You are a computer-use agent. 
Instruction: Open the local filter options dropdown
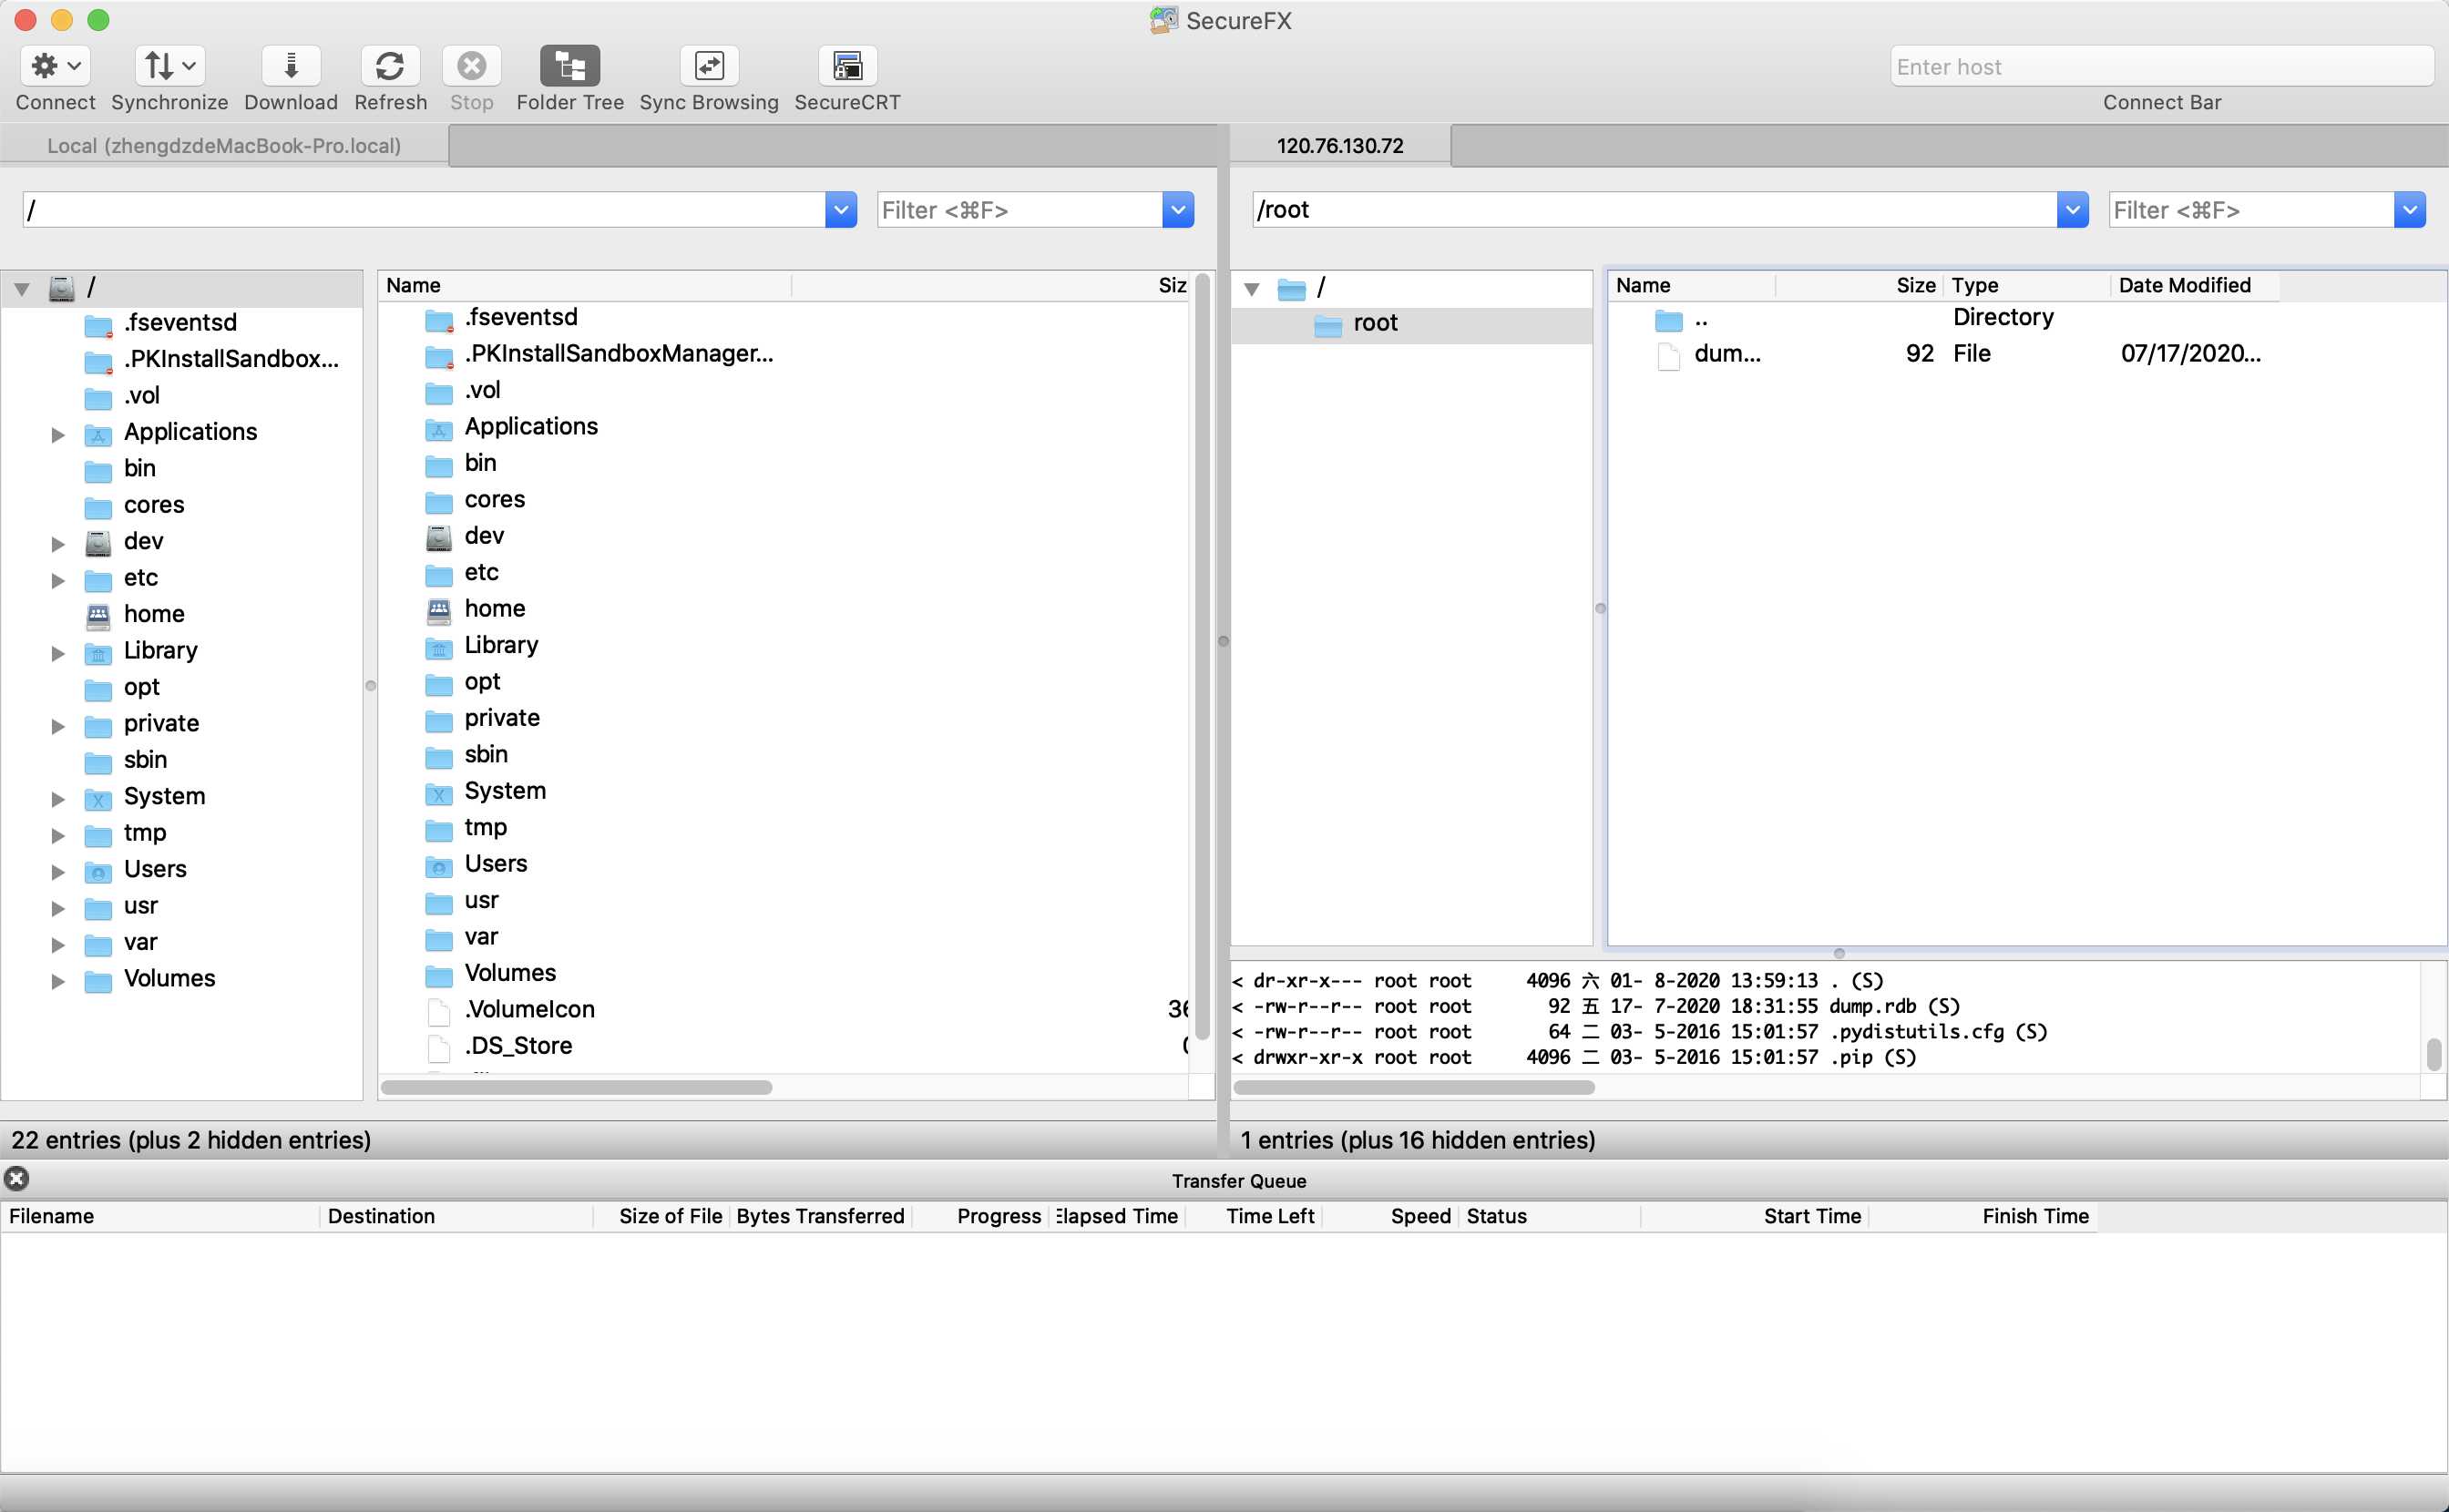1177,209
